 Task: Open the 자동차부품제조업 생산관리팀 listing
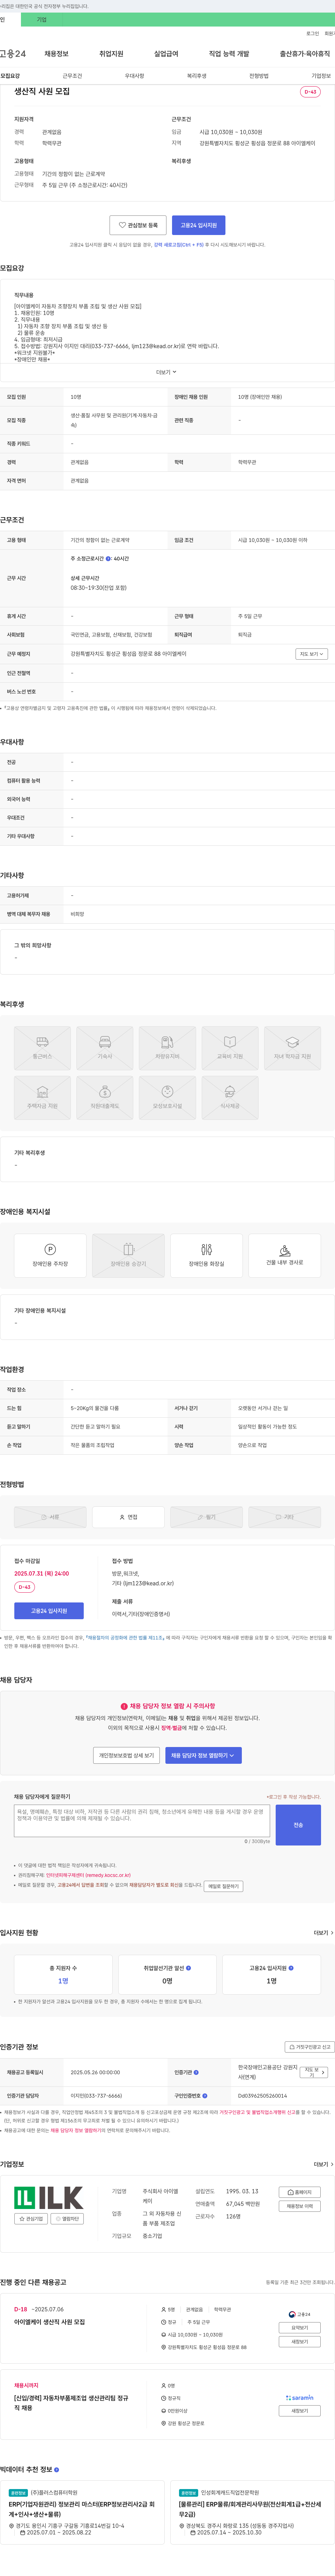[71, 2403]
